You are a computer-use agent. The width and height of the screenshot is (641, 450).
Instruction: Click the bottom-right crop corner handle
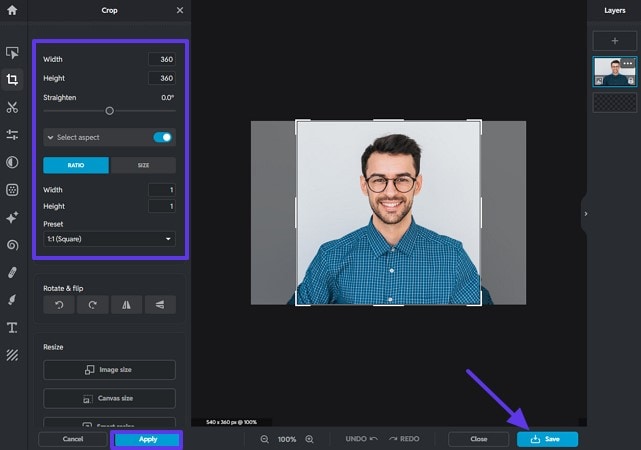pos(480,303)
